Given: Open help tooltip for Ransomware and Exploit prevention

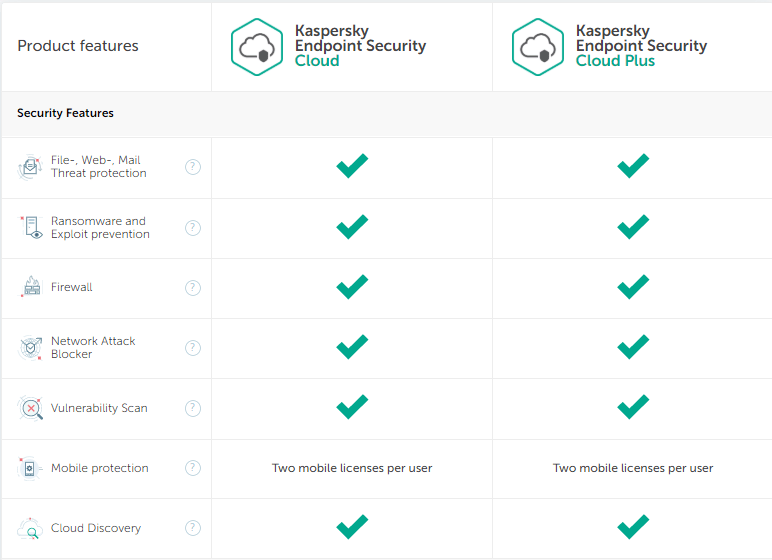Looking at the screenshot, I should 193,228.
